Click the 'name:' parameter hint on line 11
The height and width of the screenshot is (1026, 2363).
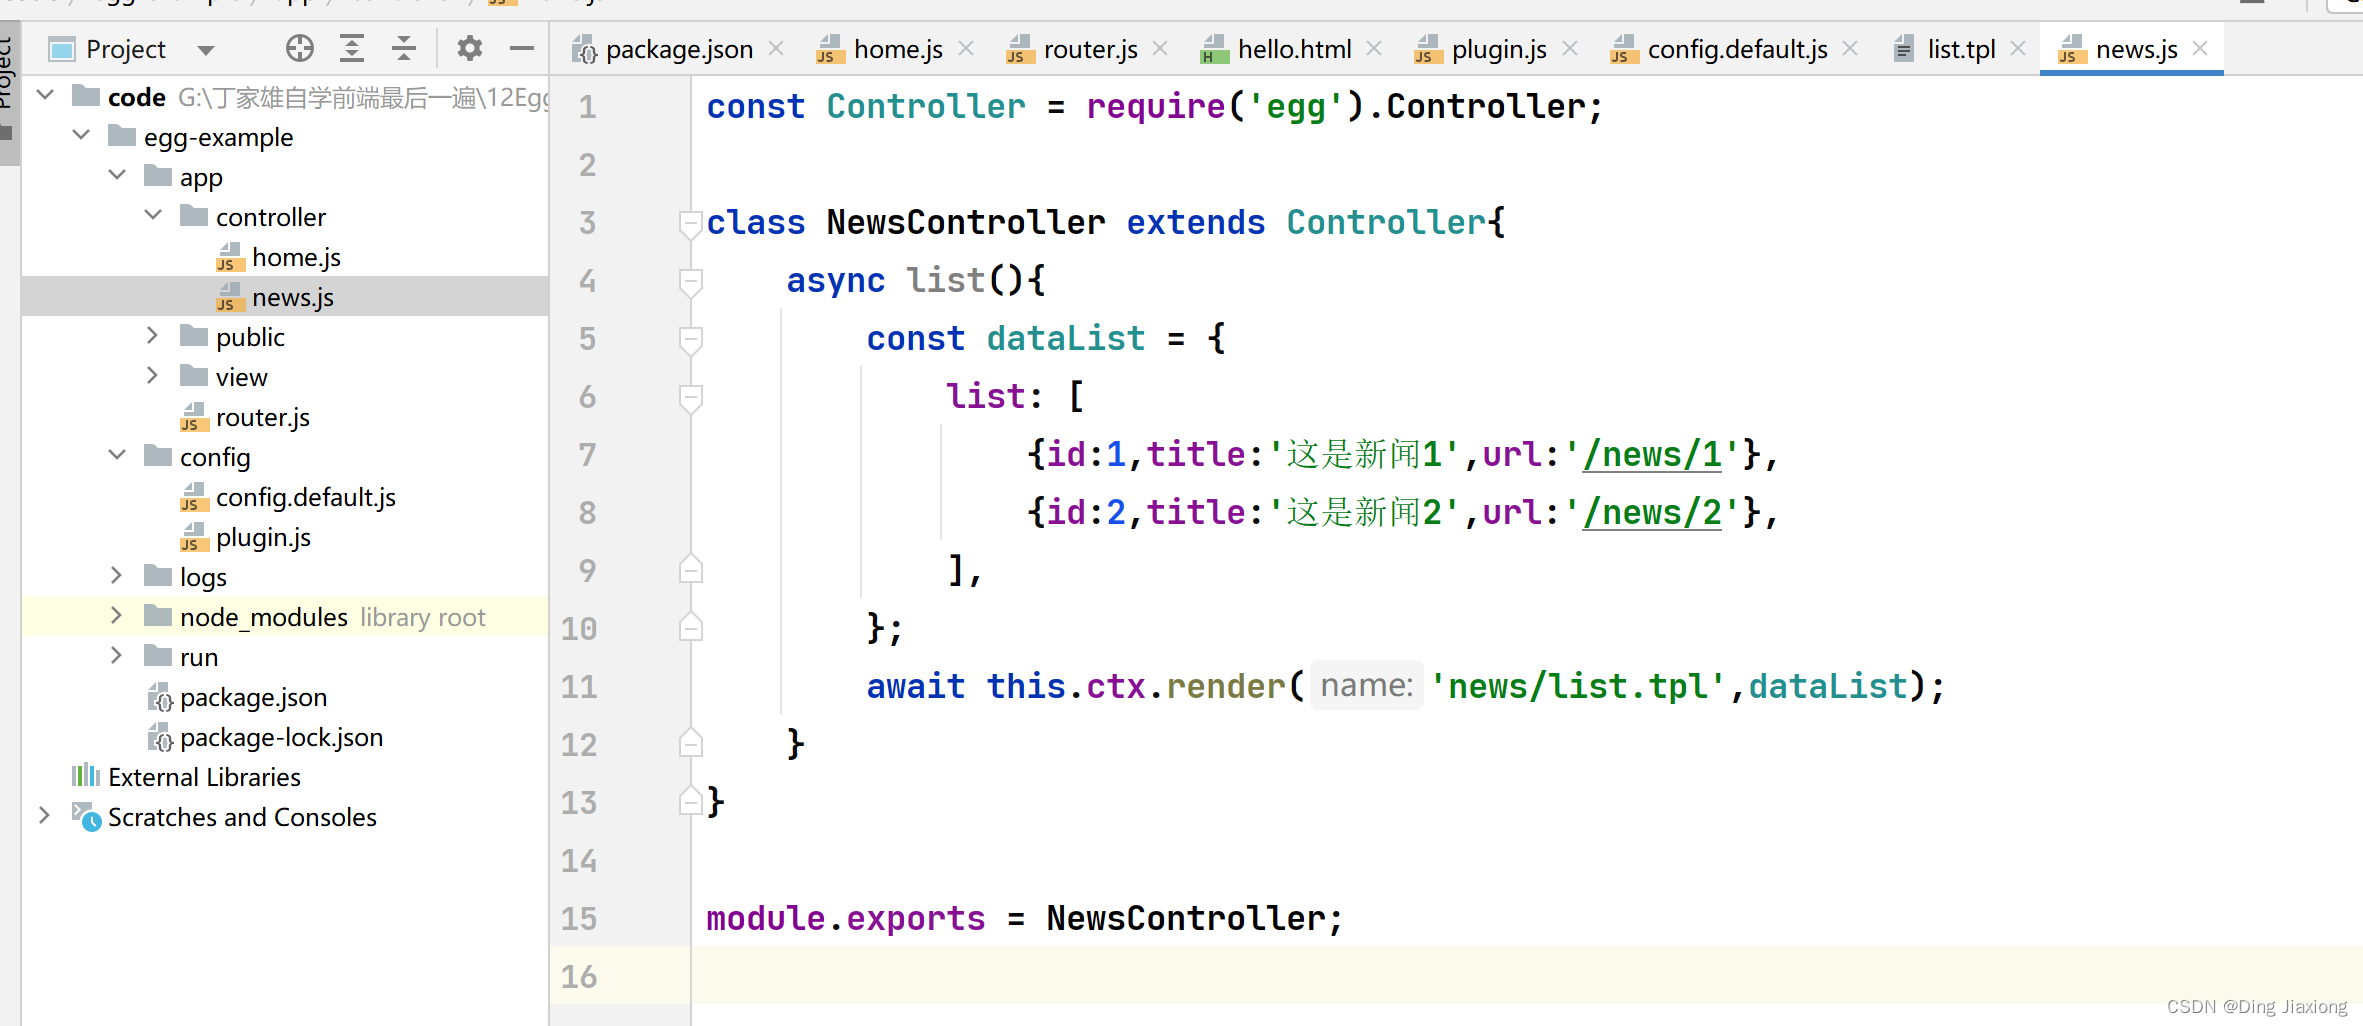click(1366, 686)
